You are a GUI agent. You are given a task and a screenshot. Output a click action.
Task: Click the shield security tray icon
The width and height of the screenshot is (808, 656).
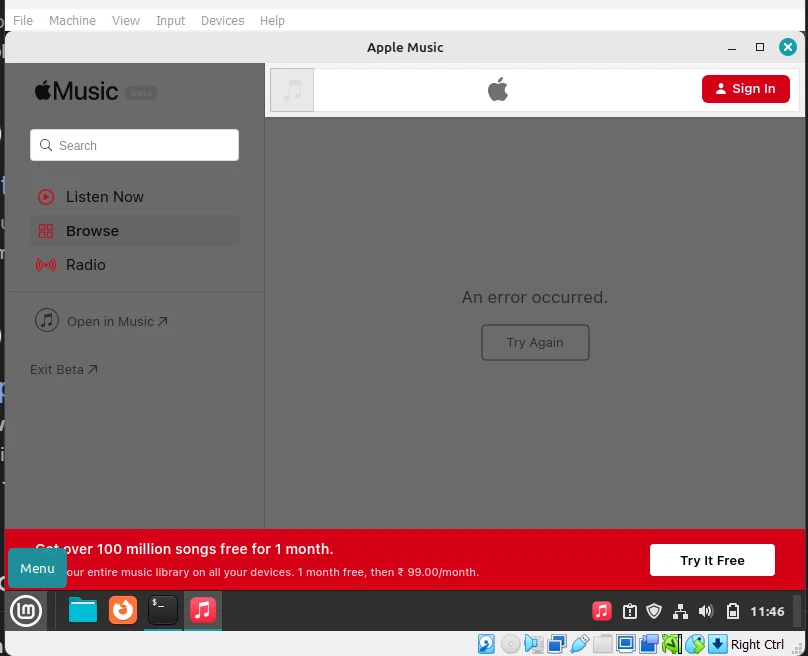654,611
